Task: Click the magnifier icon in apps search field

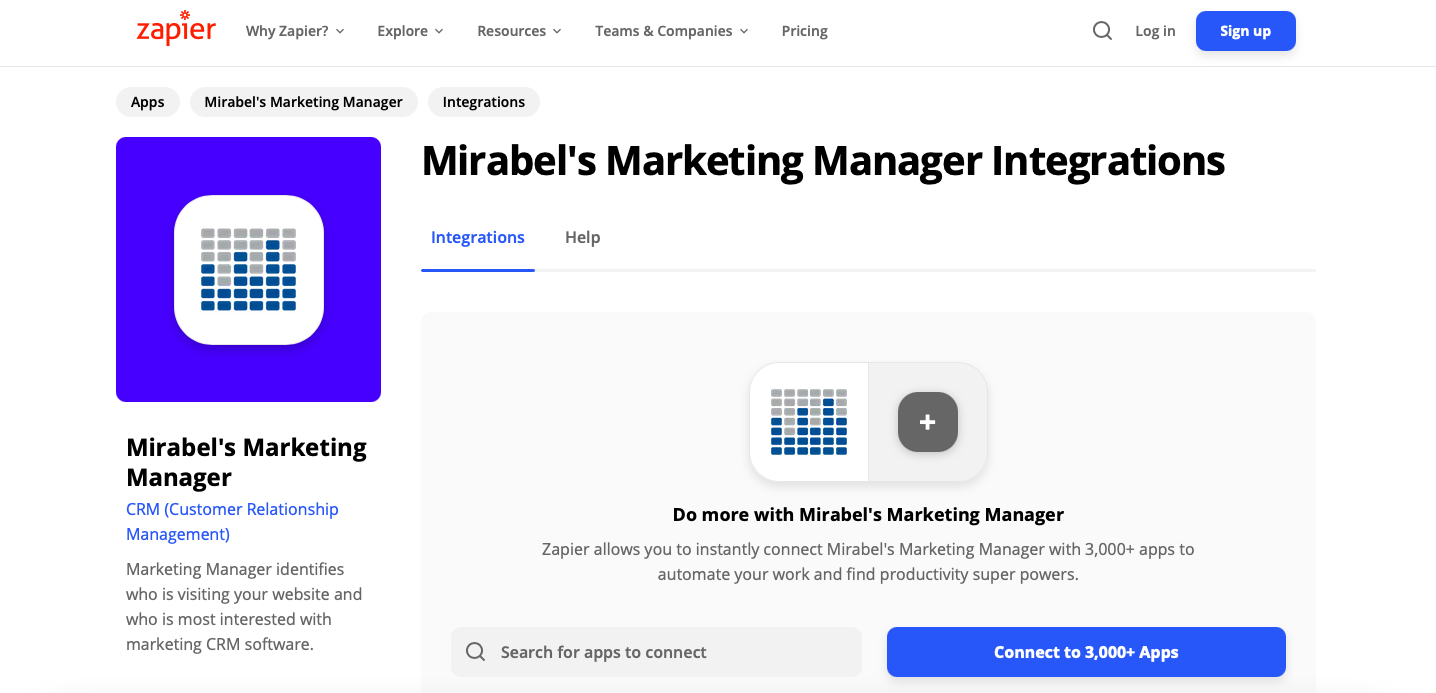Action: [x=477, y=652]
